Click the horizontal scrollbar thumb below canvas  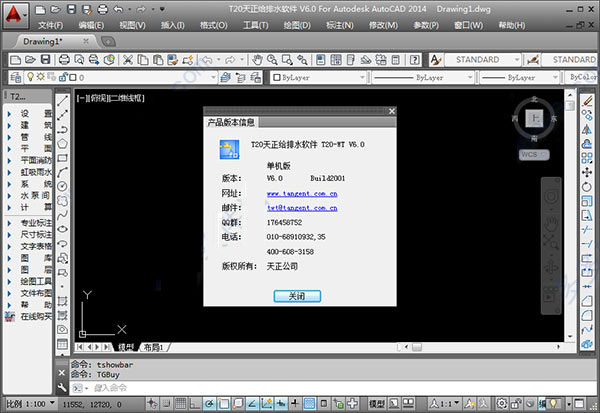(416, 347)
